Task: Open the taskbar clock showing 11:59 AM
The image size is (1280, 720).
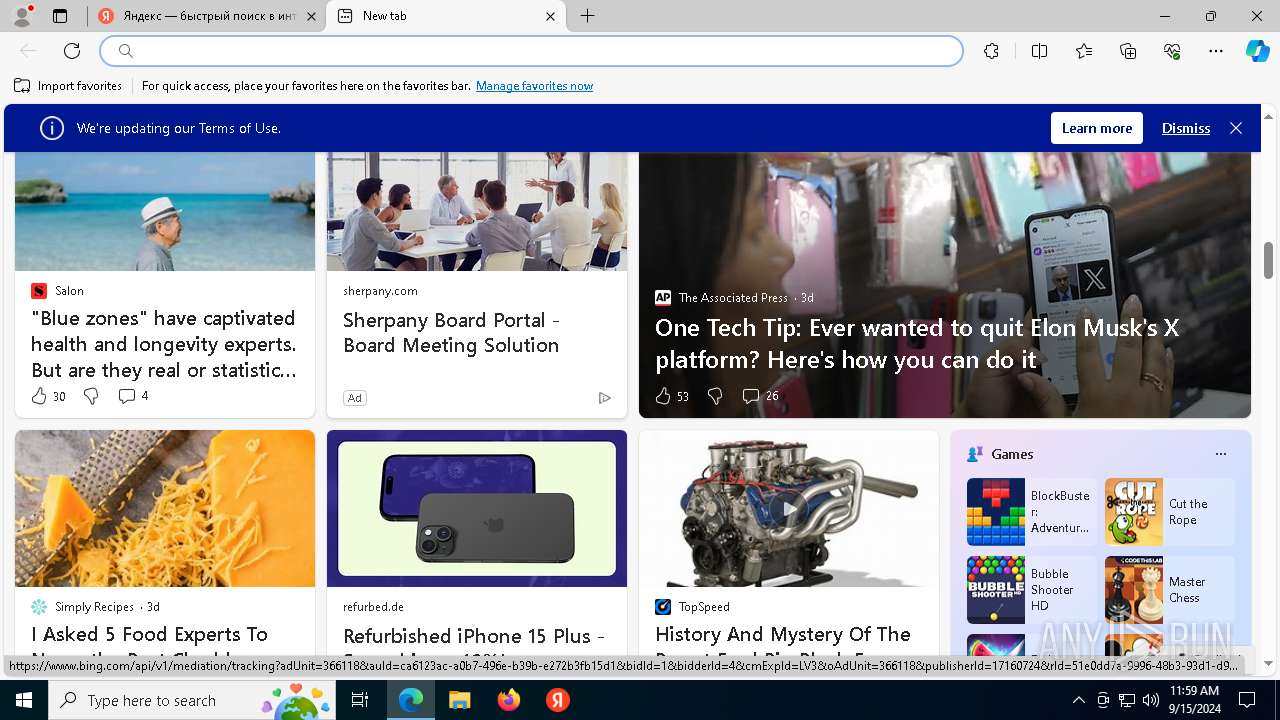Action: [x=1194, y=700]
